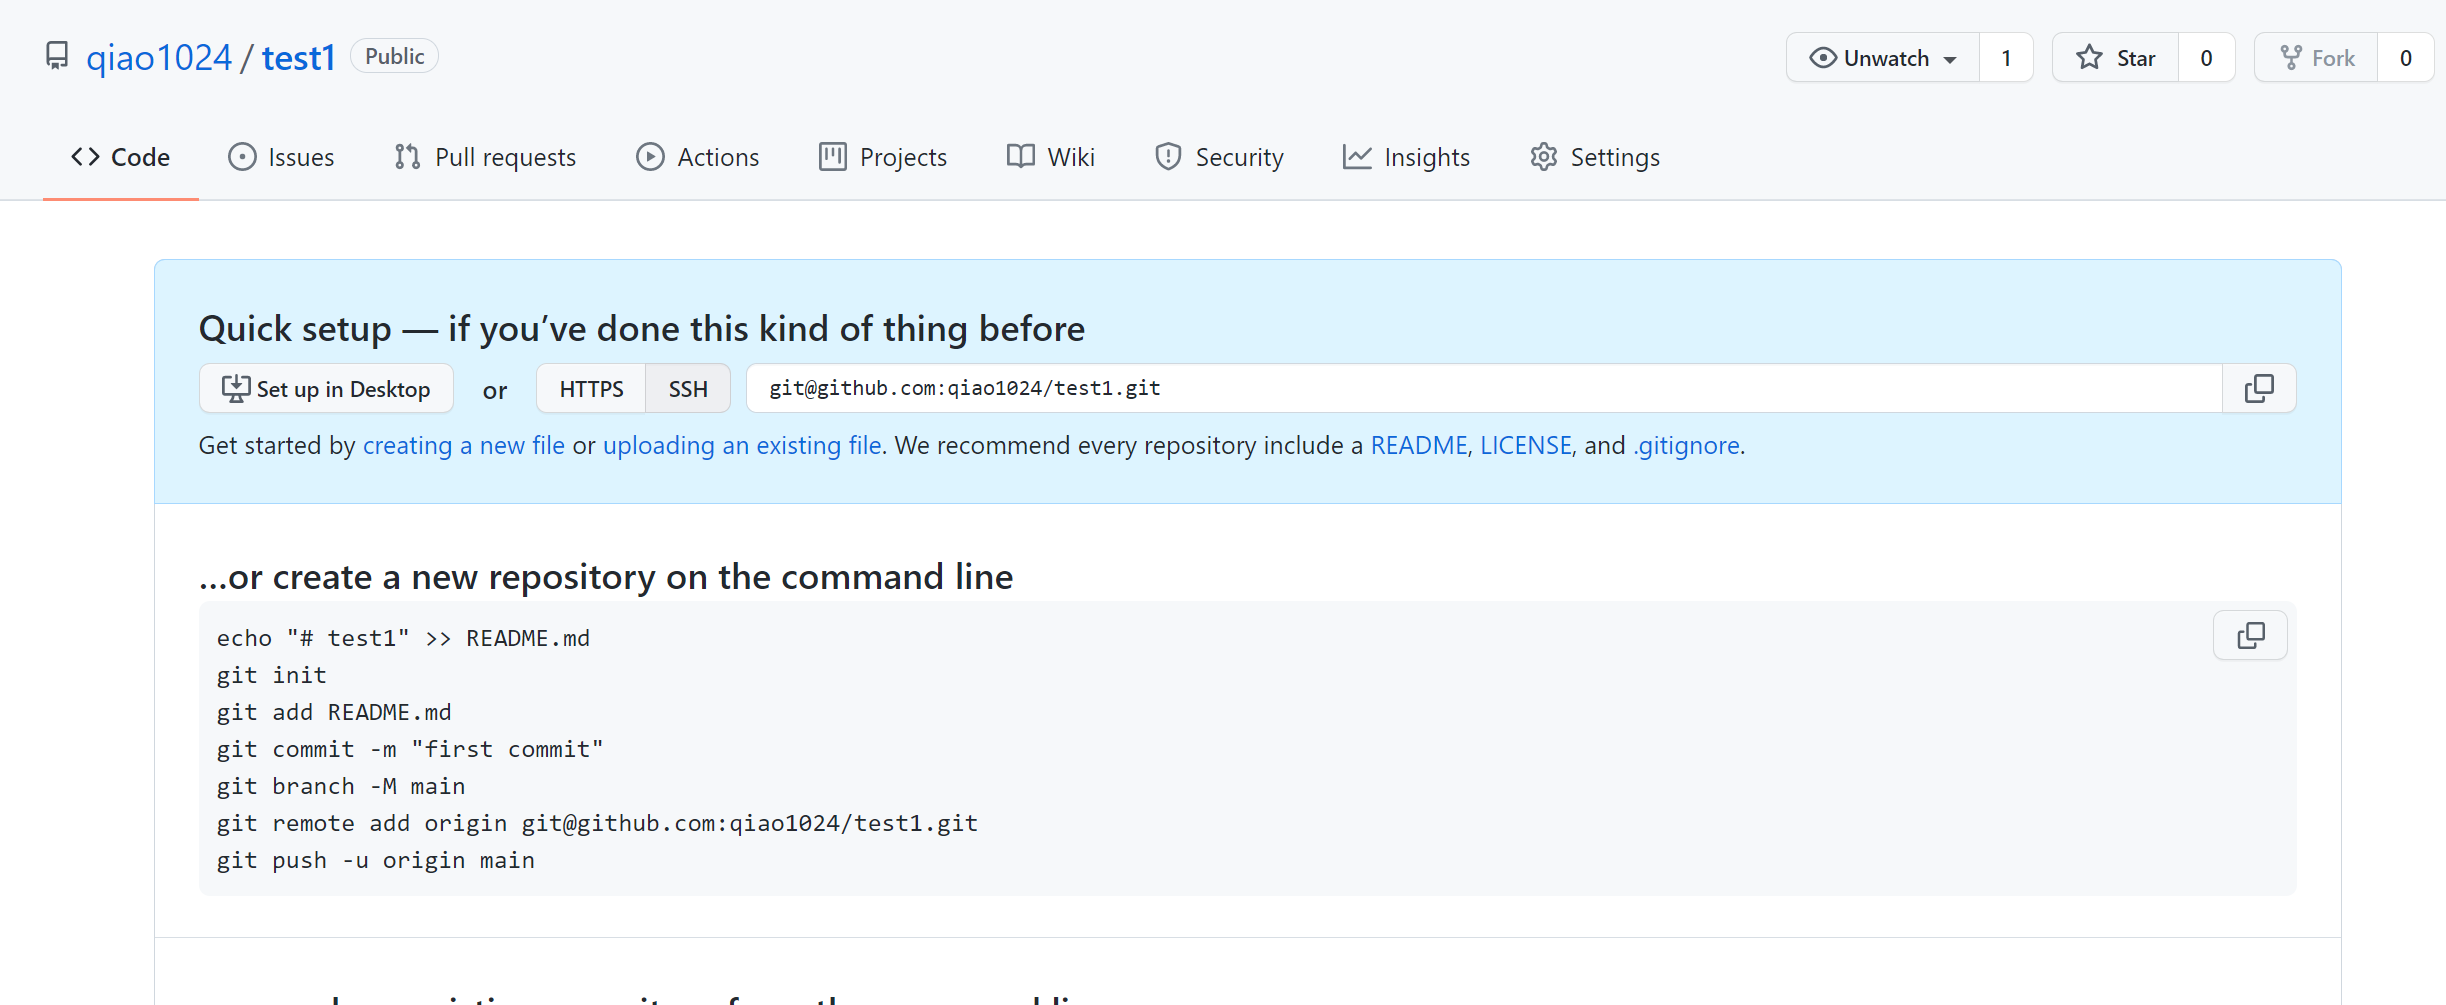The width and height of the screenshot is (2446, 1005).
Task: Click the echo "# test1" command line
Action: click(x=403, y=638)
